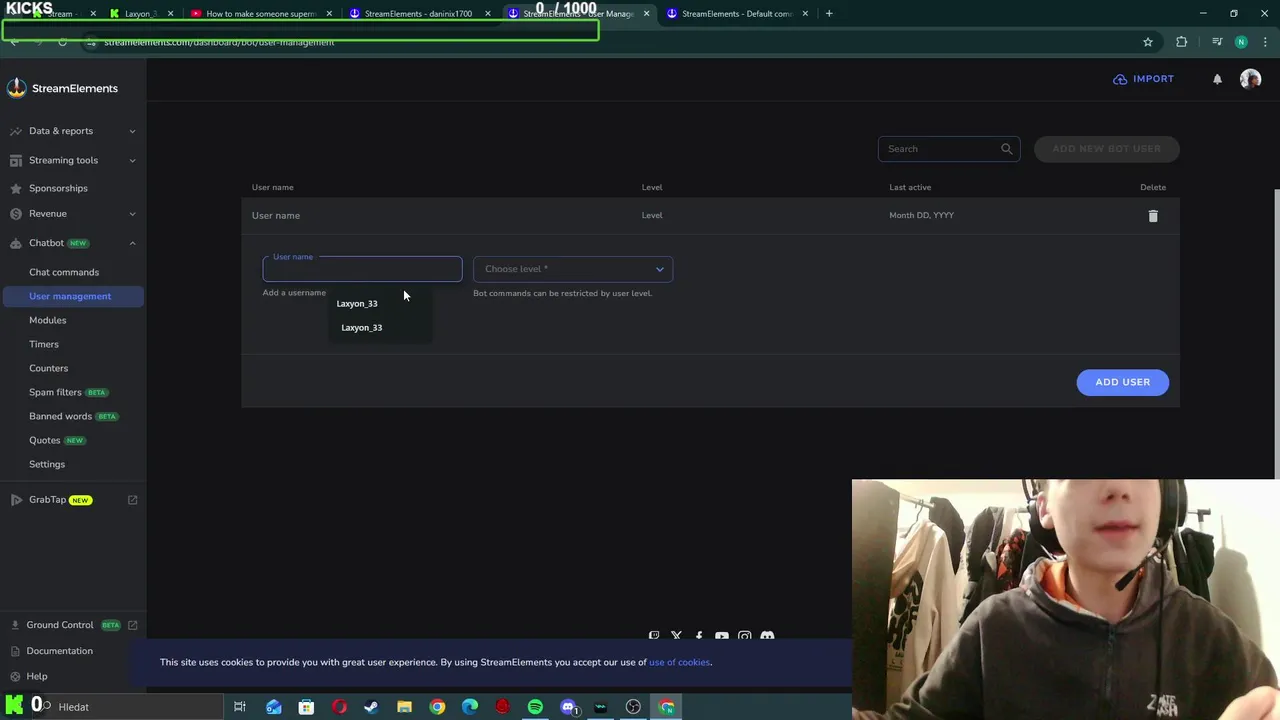
Task: Open Steam from the taskbar
Action: [371, 707]
